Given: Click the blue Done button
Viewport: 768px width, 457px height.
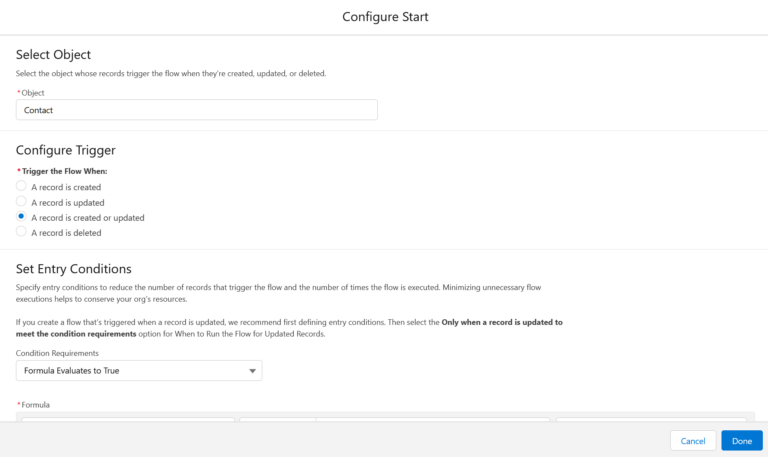Looking at the screenshot, I should [741, 440].
